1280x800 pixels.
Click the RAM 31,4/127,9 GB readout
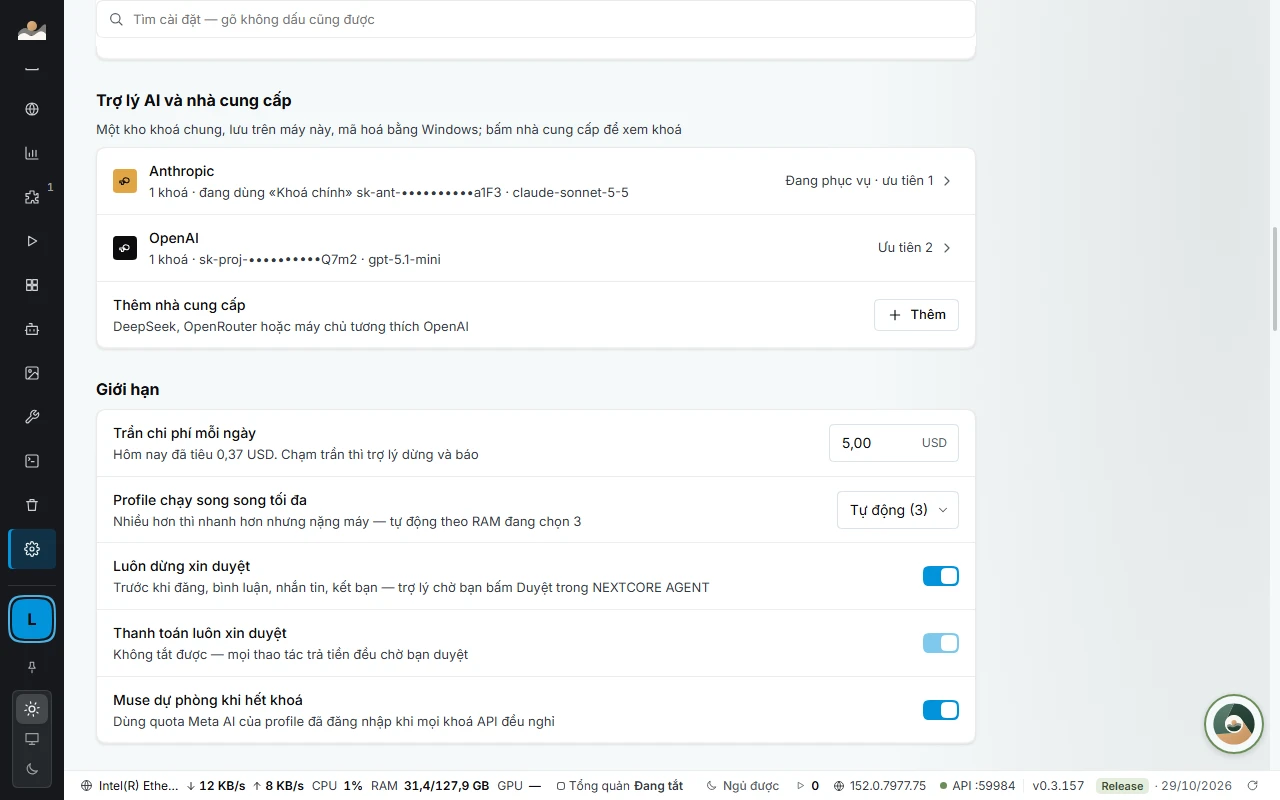click(430, 786)
